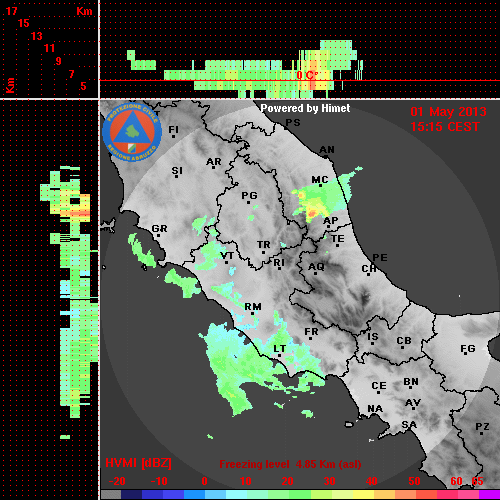Select the '-20' dBZ scale value
Image resolution: width=500 pixels, height=500 pixels.
[x=117, y=481]
